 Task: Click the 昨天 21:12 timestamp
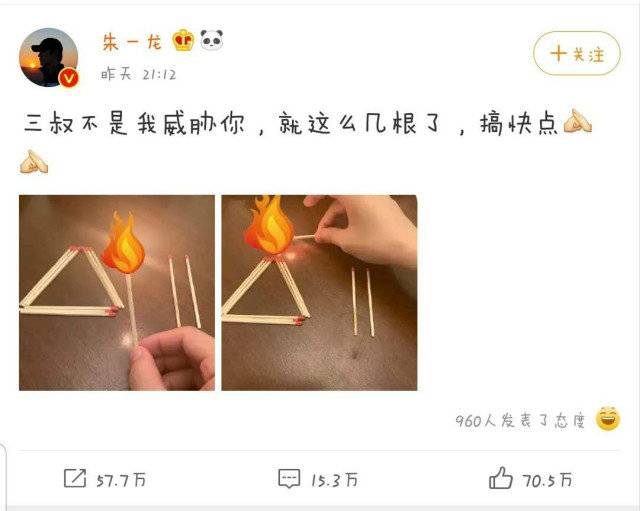pyautogui.click(x=139, y=75)
